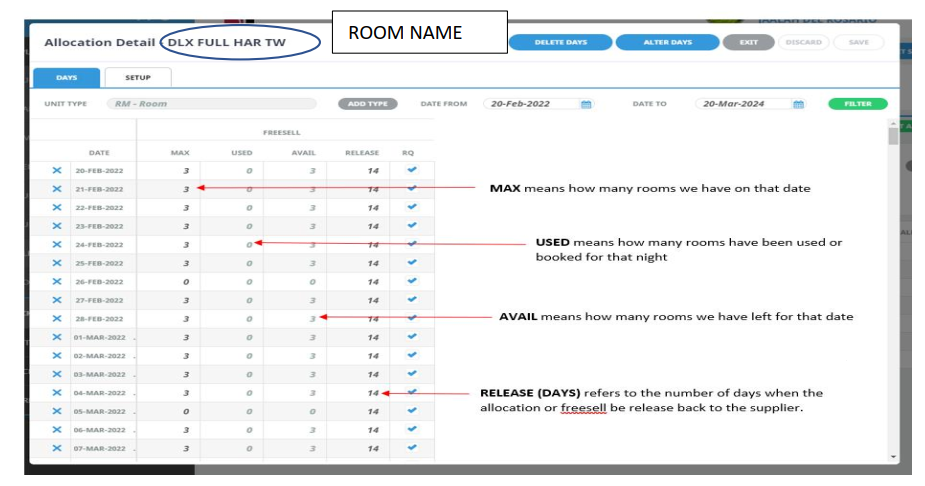The image size is (925, 486).
Task: Click the MAX column header
Action: [180, 153]
